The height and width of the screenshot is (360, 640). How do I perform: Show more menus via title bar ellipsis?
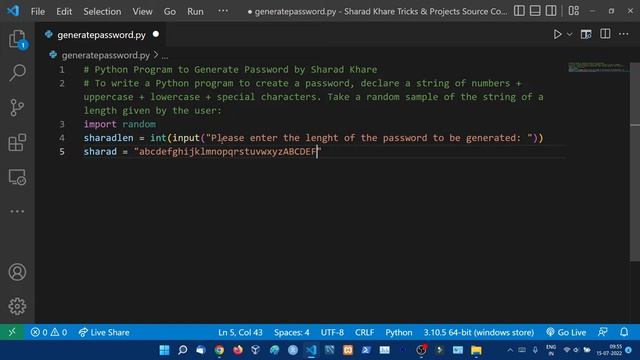[x=223, y=11]
